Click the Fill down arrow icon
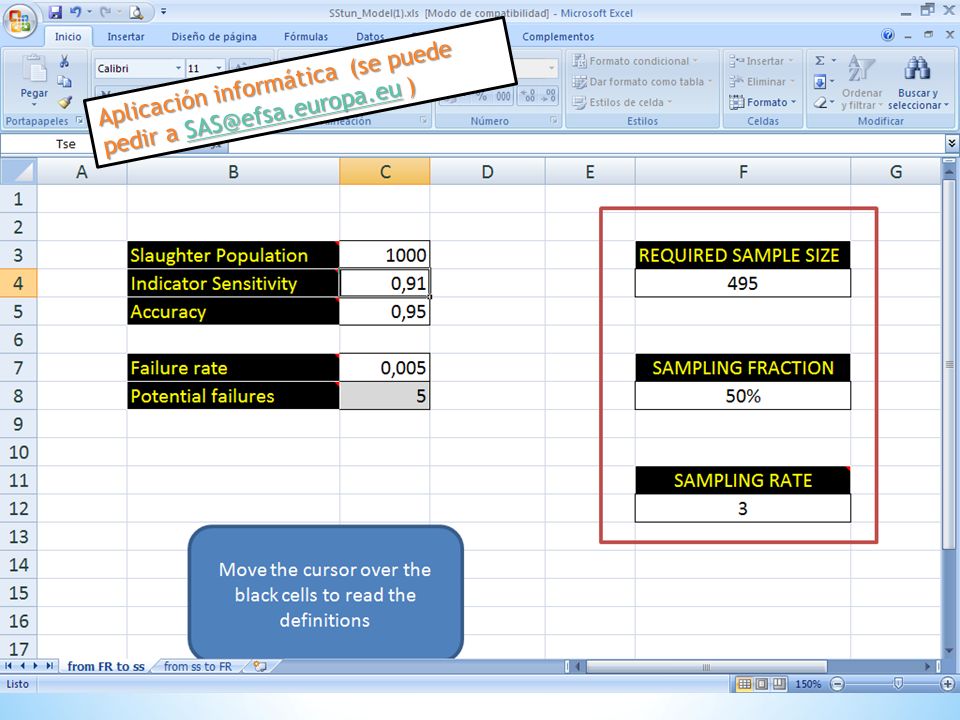The image size is (960, 720). point(820,81)
